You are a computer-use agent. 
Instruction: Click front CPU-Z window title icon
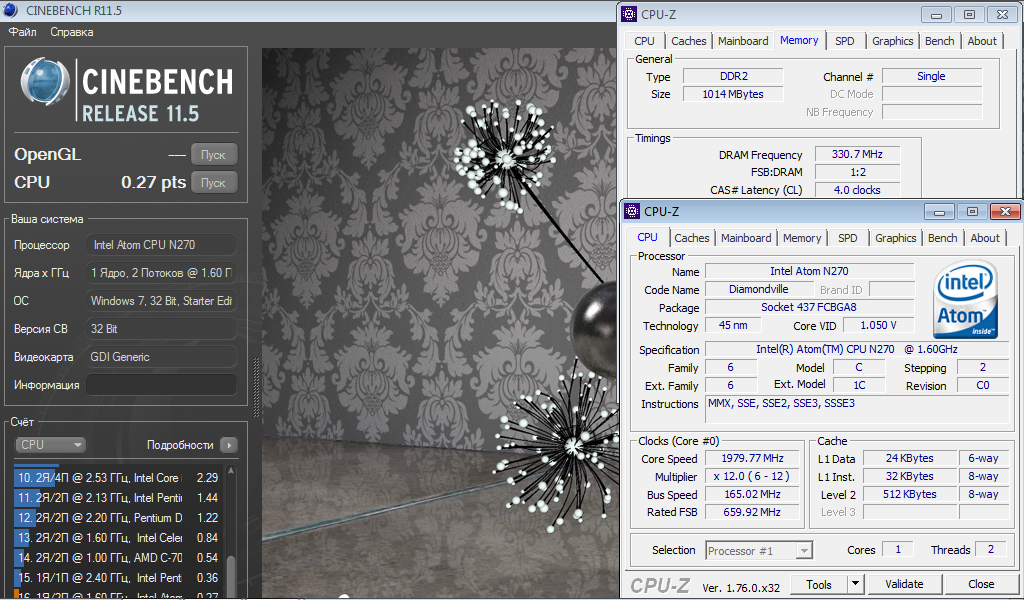tap(632, 211)
